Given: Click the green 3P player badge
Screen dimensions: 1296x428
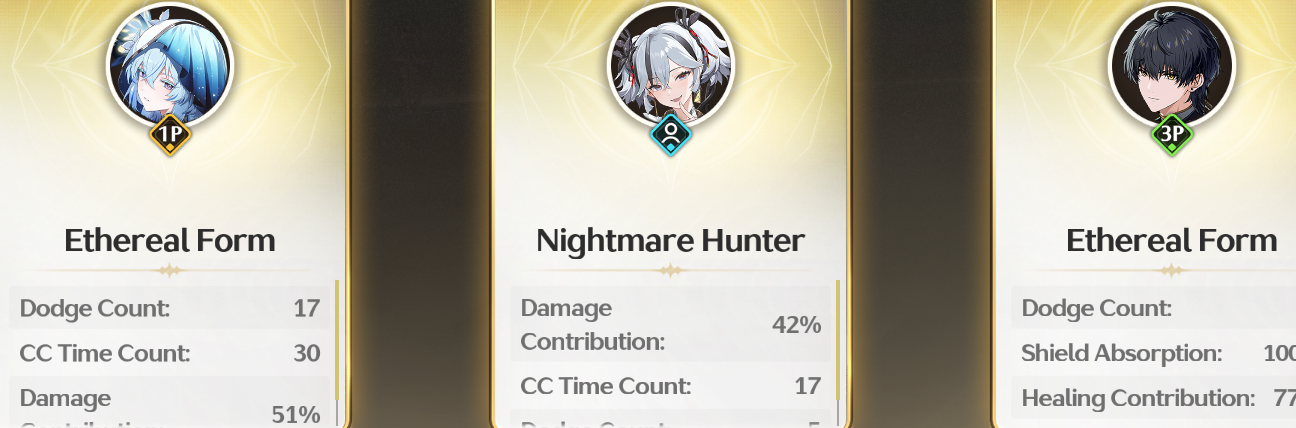Looking at the screenshot, I should click(x=1172, y=134).
